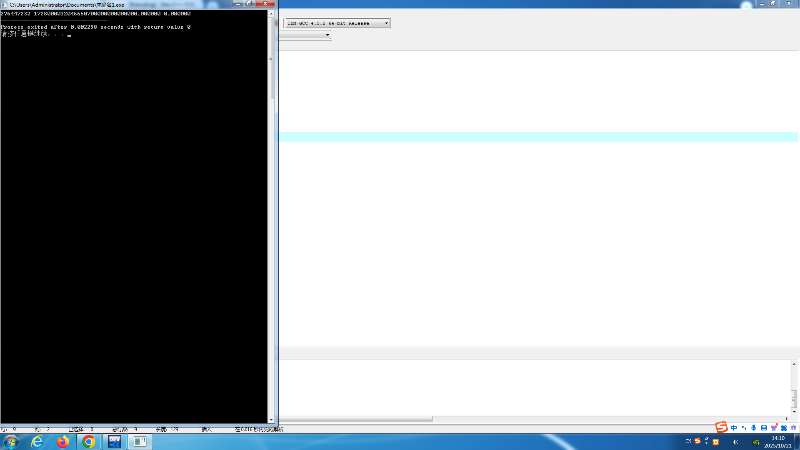Viewport: 800px width, 450px height.
Task: Switch to the console window taskbar button
Action: click(x=140, y=442)
